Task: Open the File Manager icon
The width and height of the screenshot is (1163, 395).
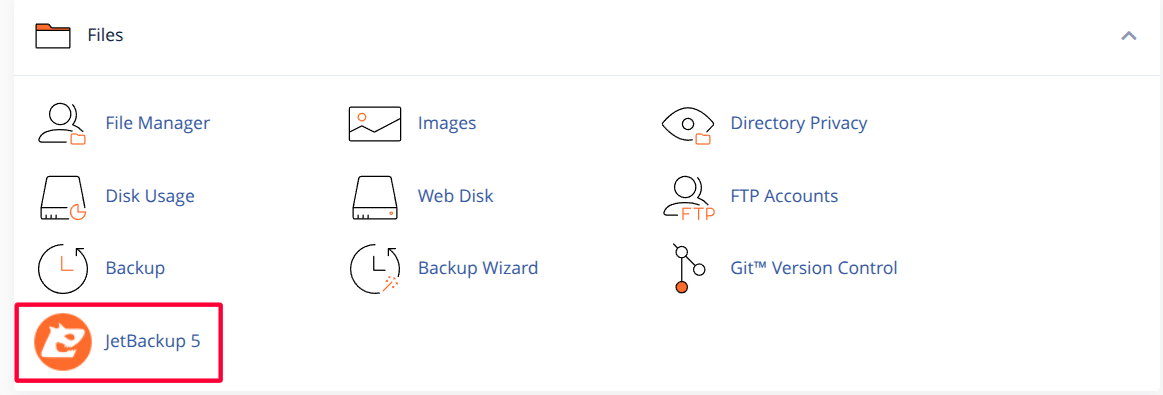Action: tap(62, 123)
